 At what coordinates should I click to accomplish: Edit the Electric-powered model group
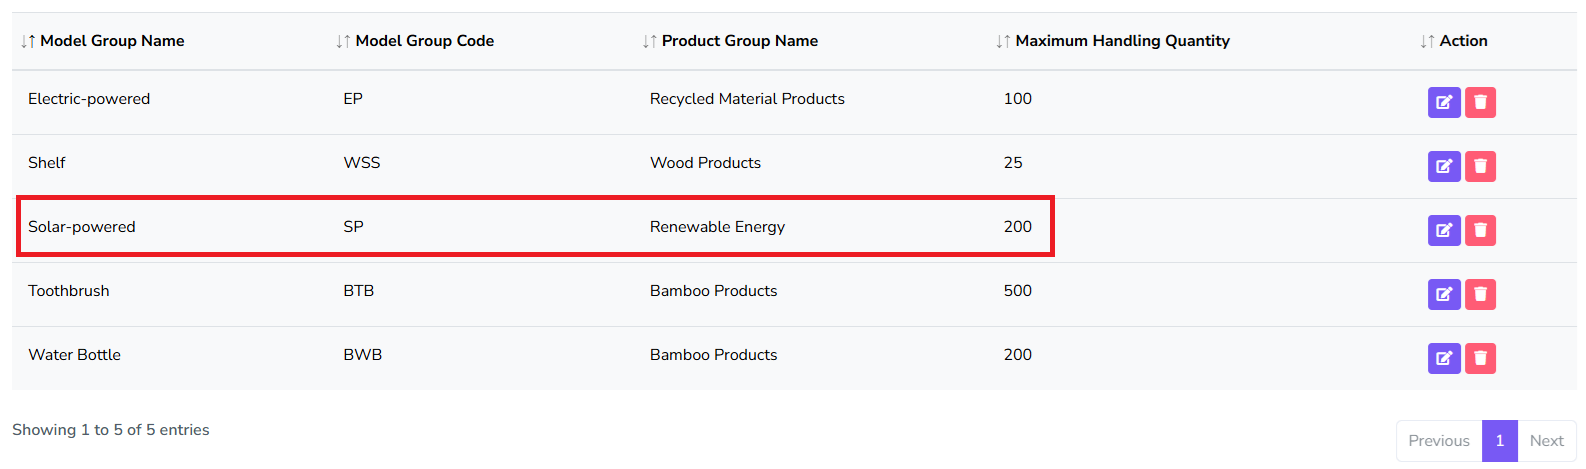[x=1444, y=102]
